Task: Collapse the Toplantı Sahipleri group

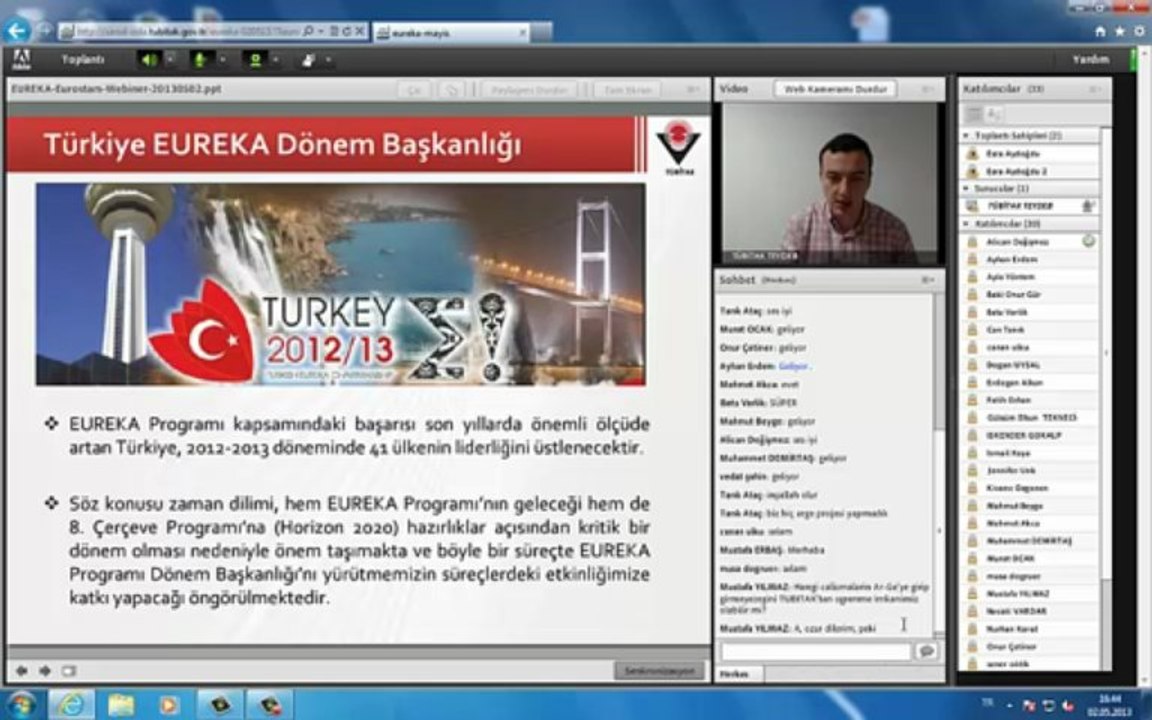Action: [x=966, y=136]
